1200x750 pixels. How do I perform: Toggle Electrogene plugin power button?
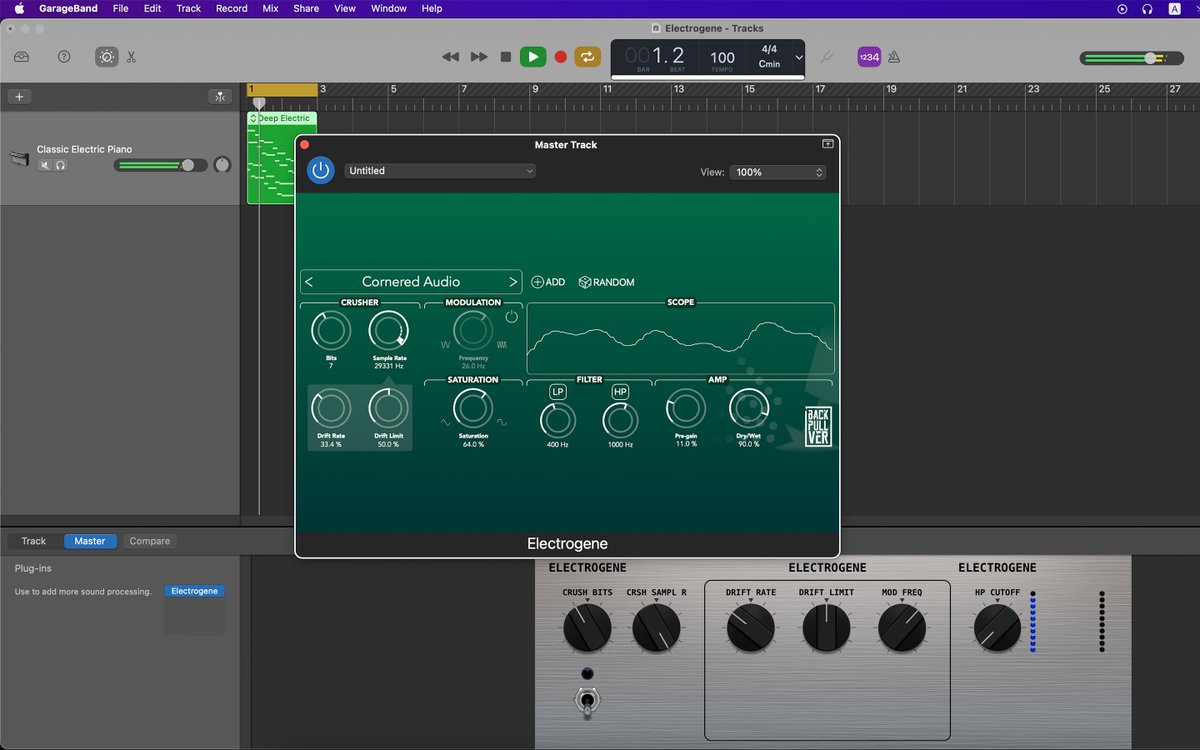point(320,170)
